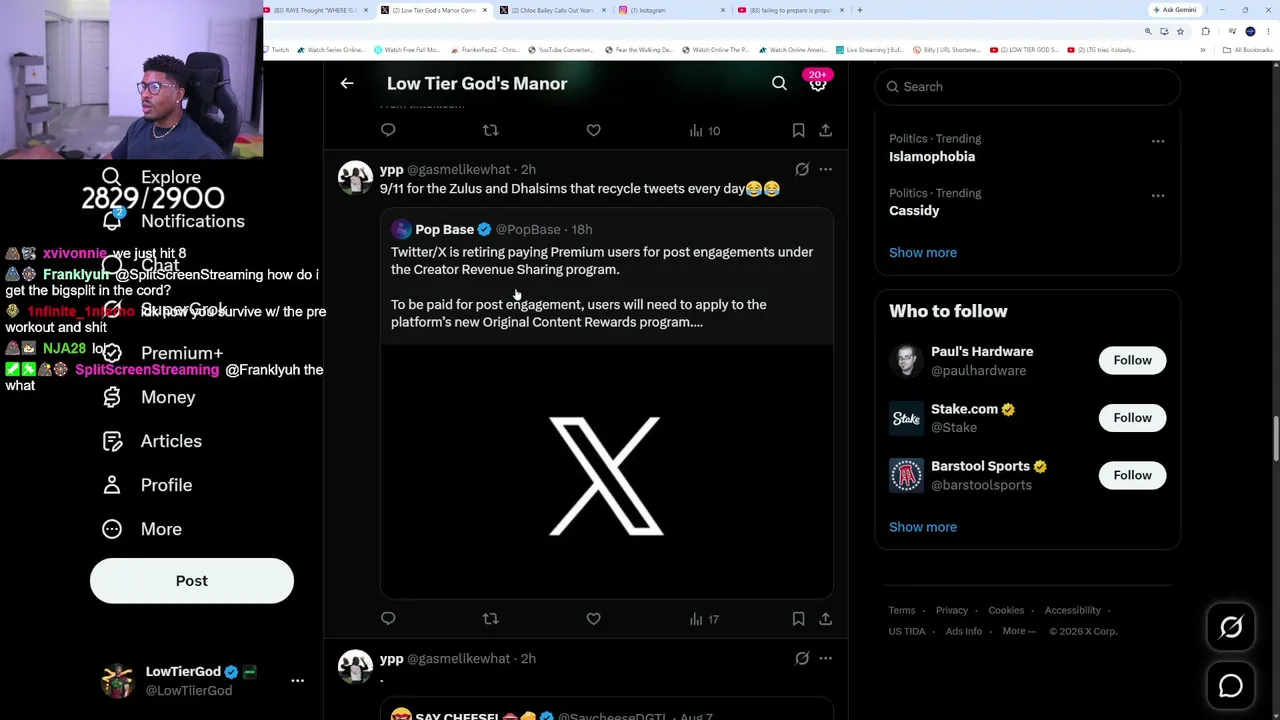Open the YouTube Converter bookmark
The image size is (1280, 720).
point(561,50)
